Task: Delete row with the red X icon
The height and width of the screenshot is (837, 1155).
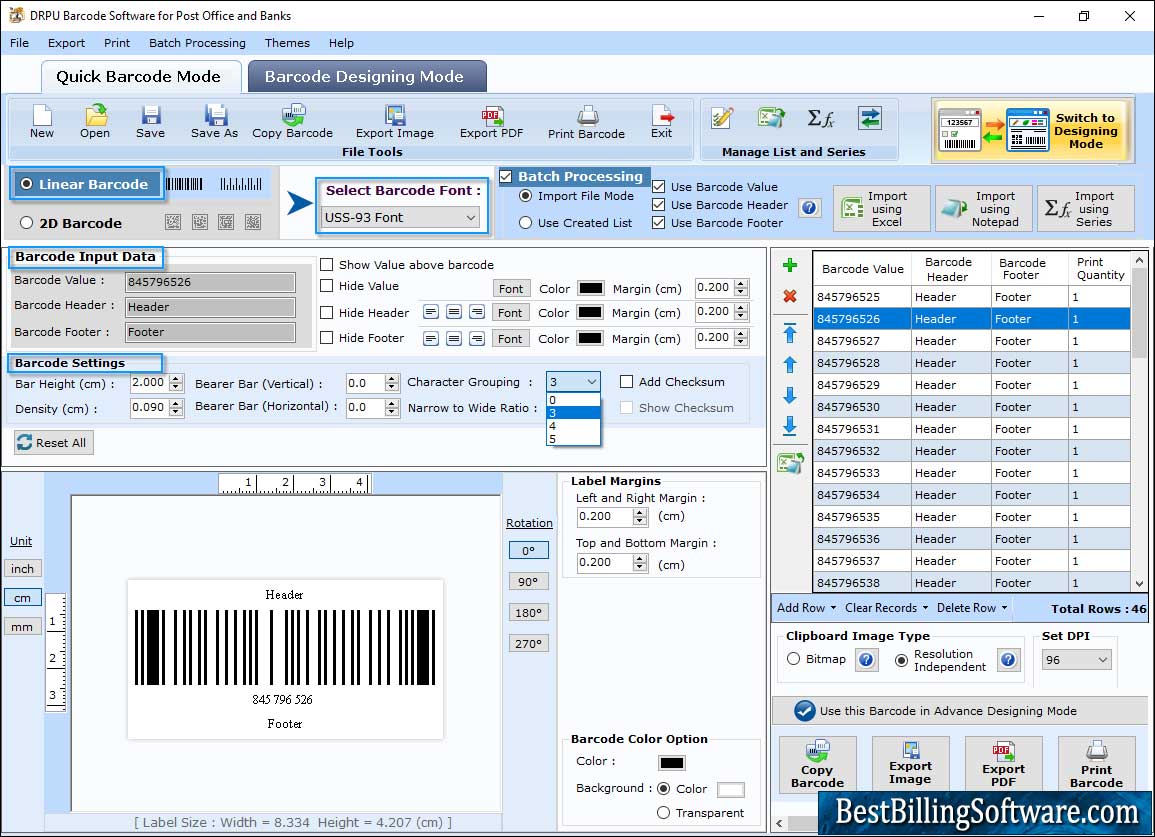Action: pos(790,296)
